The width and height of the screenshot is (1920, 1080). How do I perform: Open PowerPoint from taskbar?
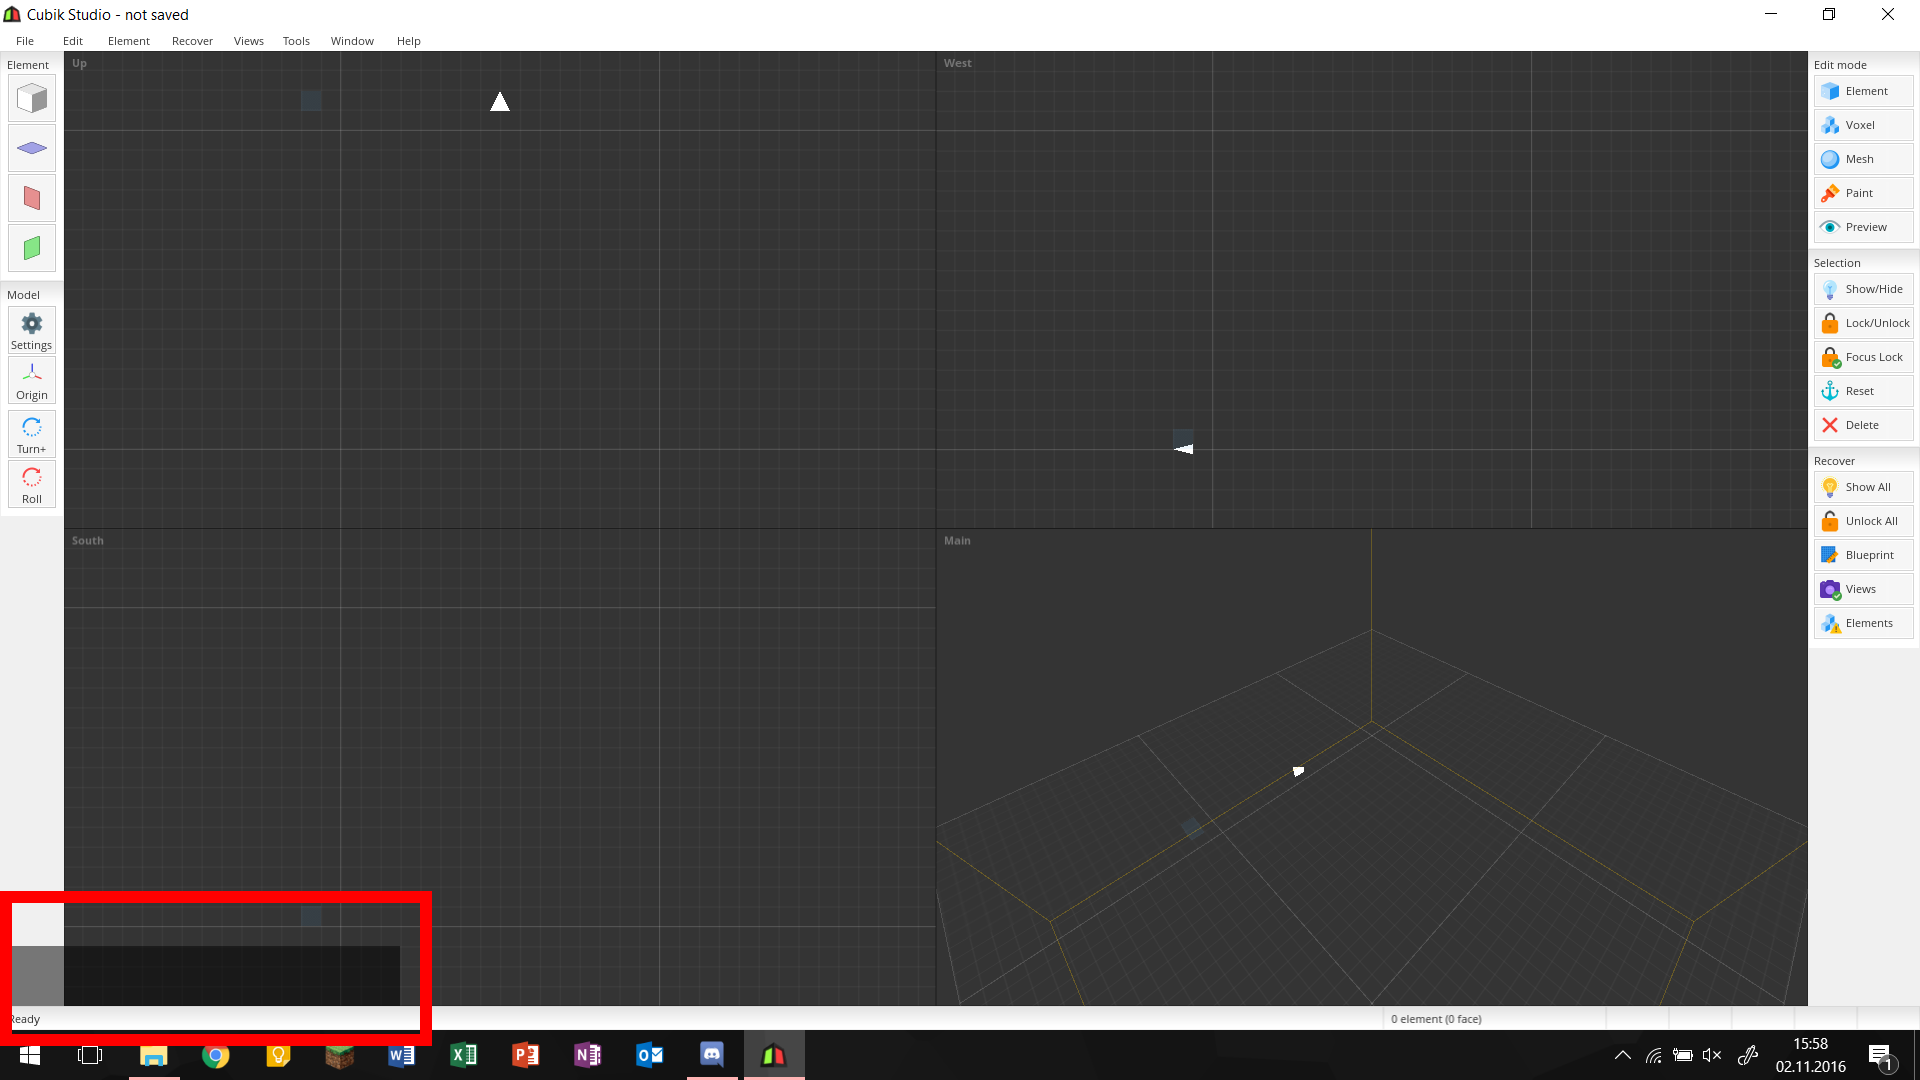click(x=525, y=1055)
